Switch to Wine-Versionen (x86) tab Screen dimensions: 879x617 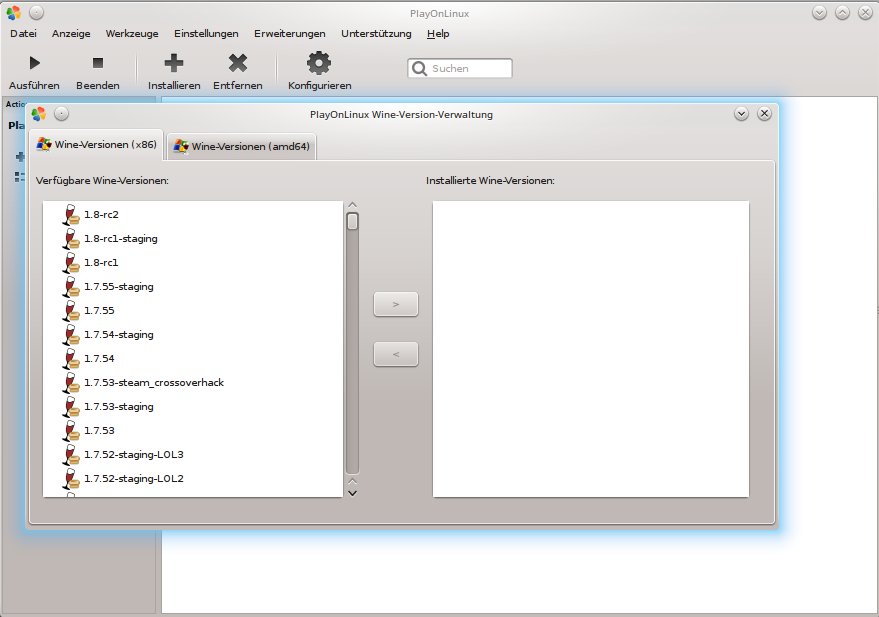coord(96,145)
